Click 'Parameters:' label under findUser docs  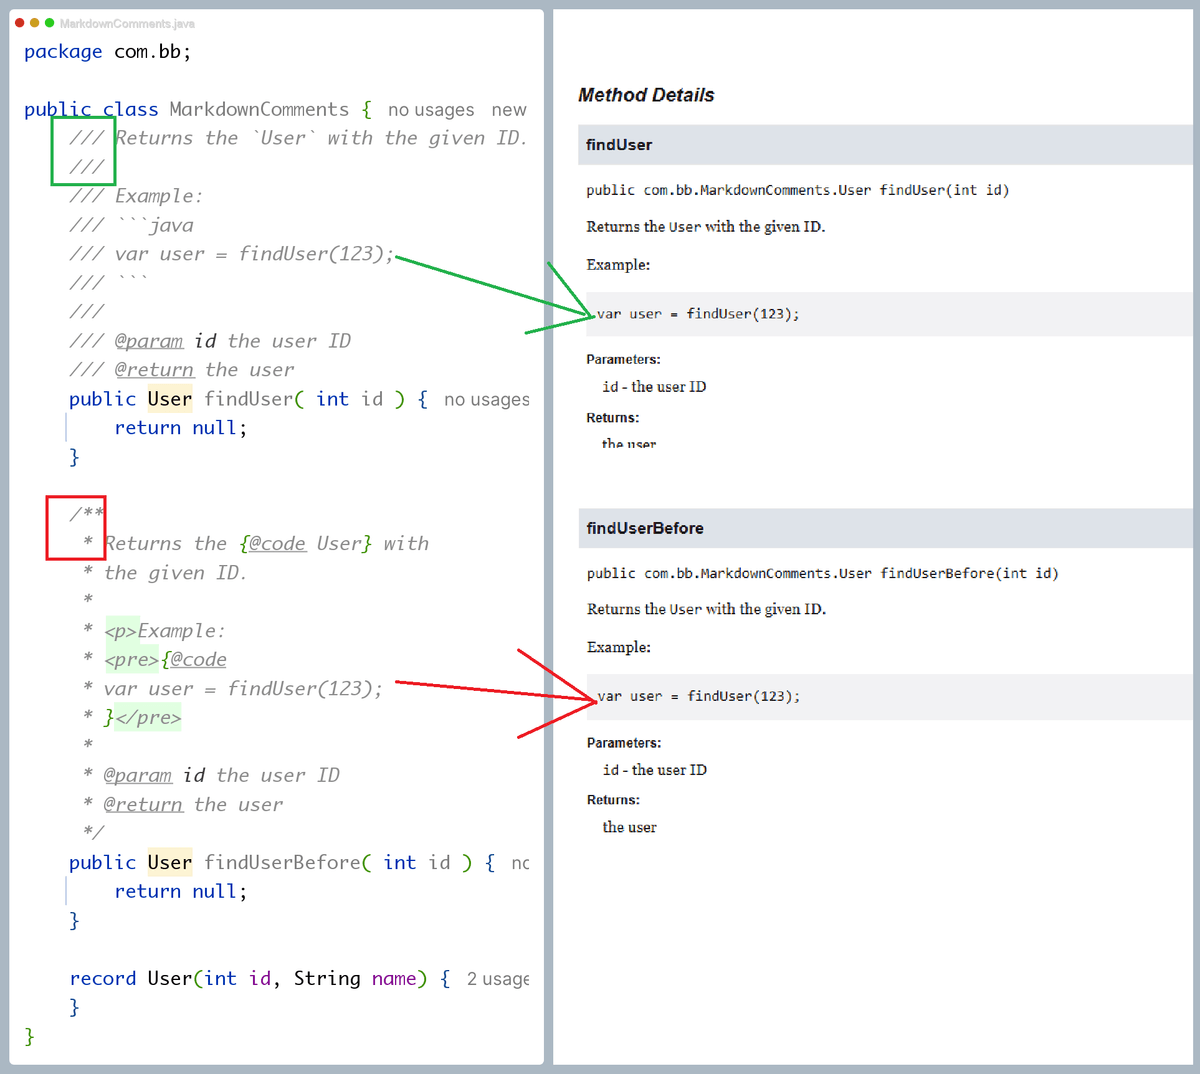coord(623,359)
